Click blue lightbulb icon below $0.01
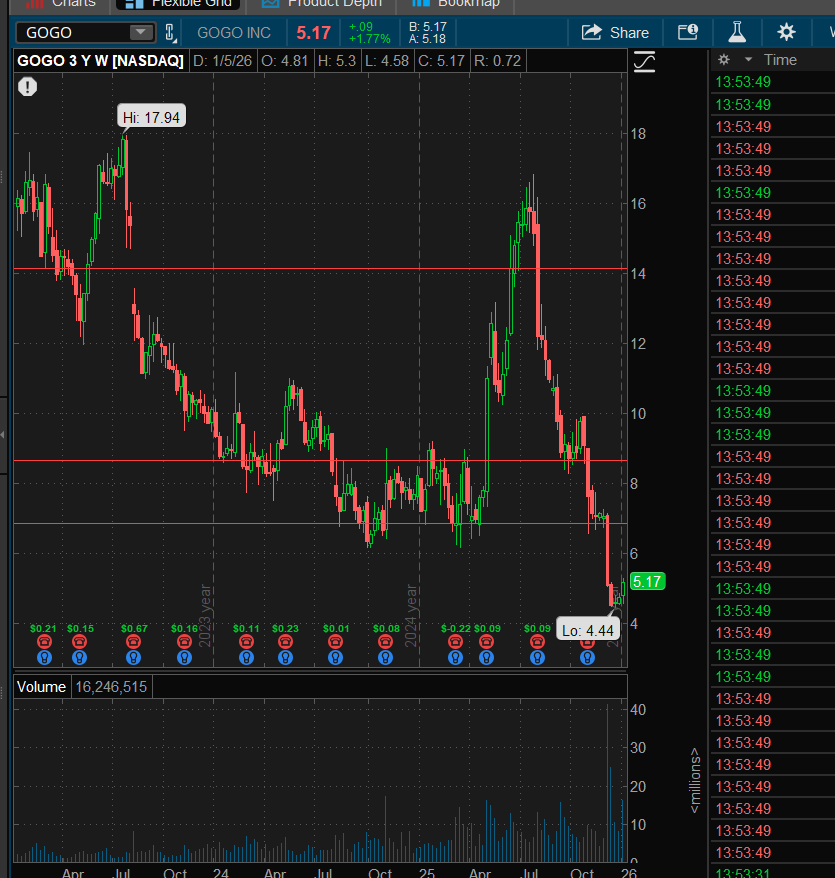The image size is (835, 878). pyautogui.click(x=335, y=657)
